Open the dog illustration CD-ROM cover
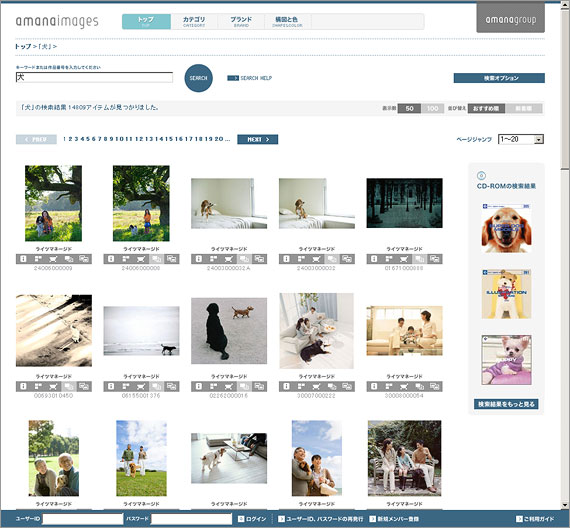 506,294
